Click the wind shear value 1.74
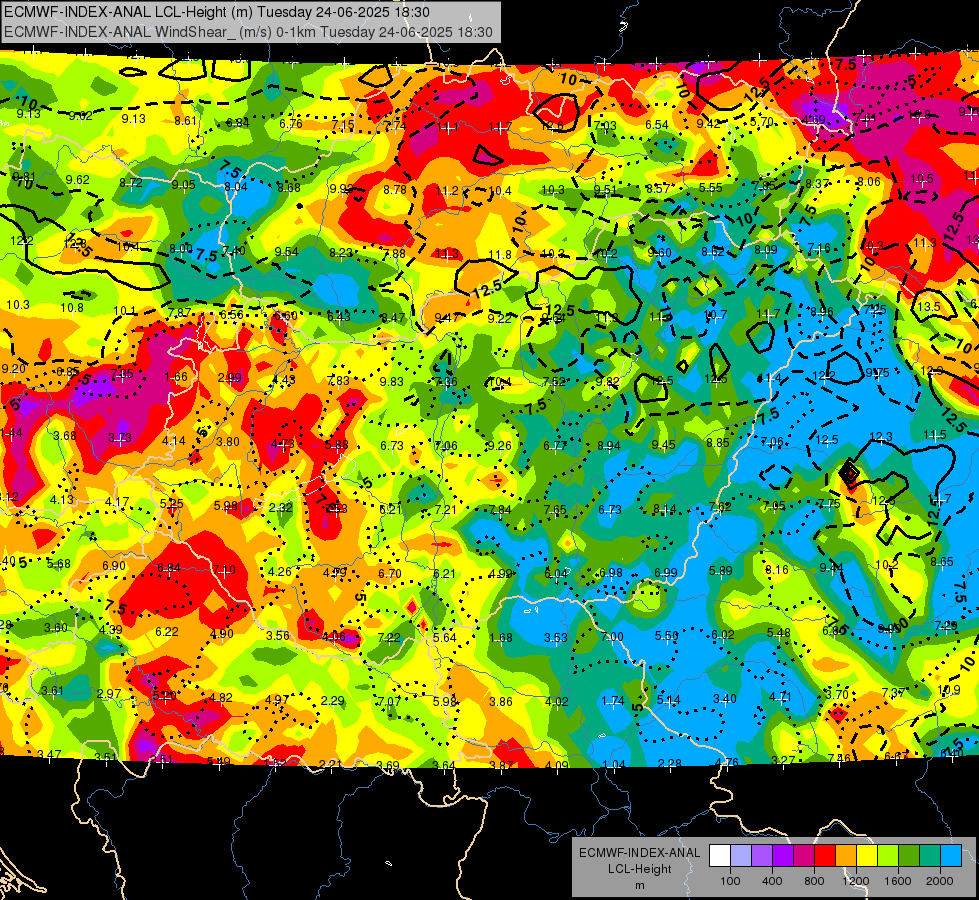This screenshot has width=979, height=900. pos(612,701)
